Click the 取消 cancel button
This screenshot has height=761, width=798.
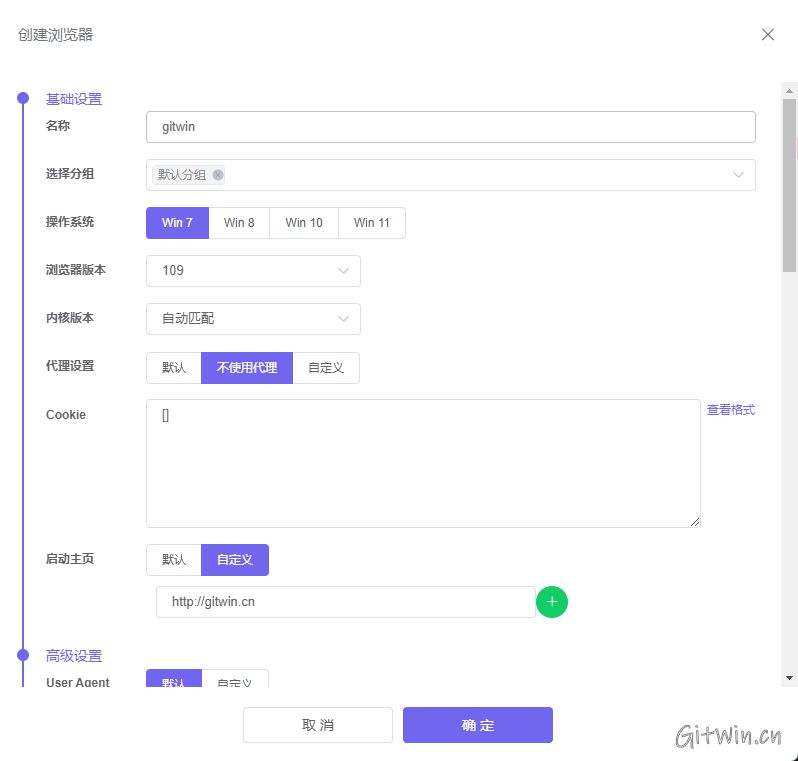(318, 725)
